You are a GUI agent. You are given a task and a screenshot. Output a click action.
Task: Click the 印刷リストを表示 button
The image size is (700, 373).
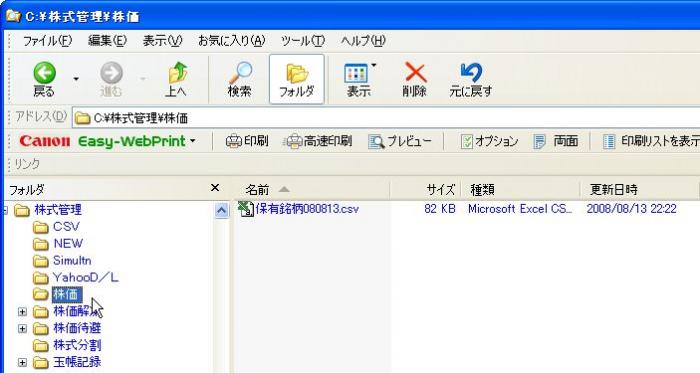[650, 141]
